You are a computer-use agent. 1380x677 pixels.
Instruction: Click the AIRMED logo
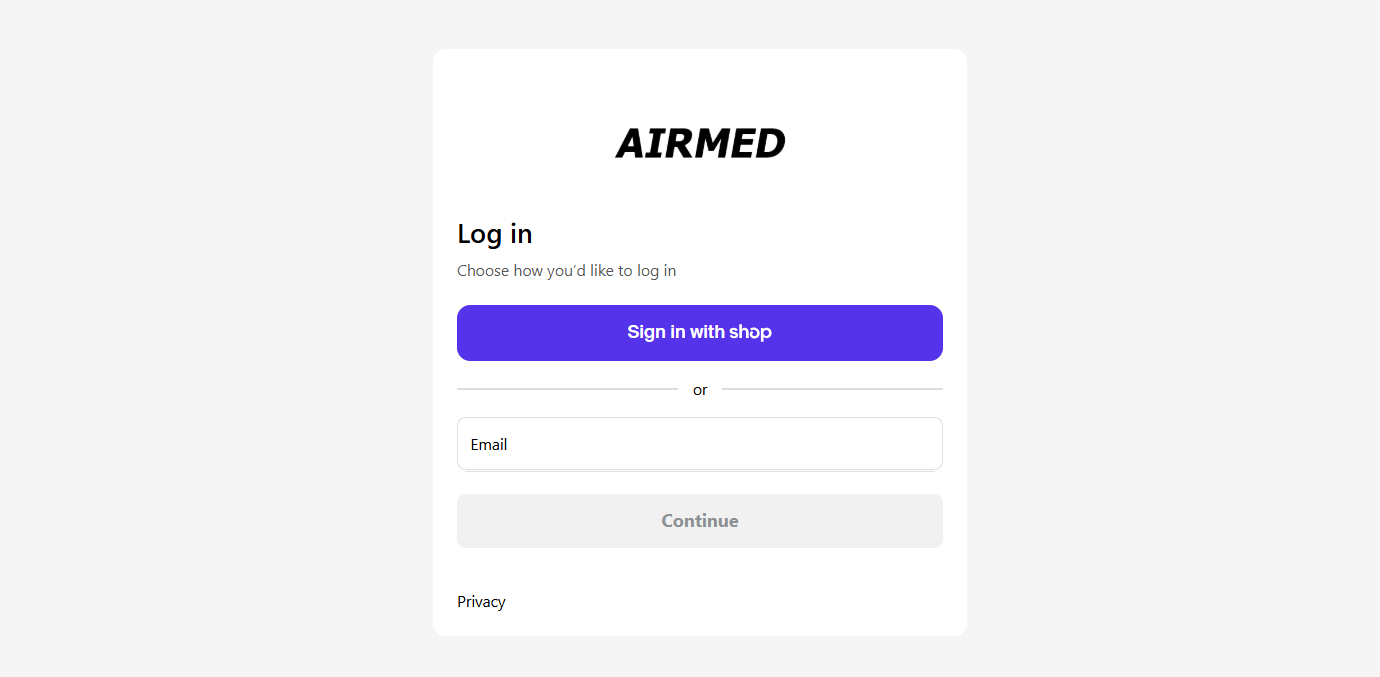pos(700,143)
